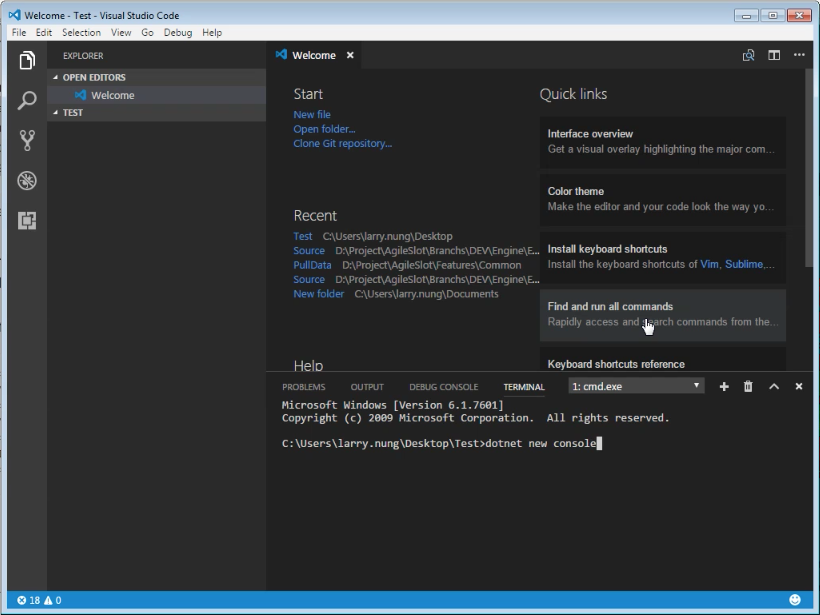820x615 pixels.
Task: Open recent Source link below PullData
Action: (309, 279)
